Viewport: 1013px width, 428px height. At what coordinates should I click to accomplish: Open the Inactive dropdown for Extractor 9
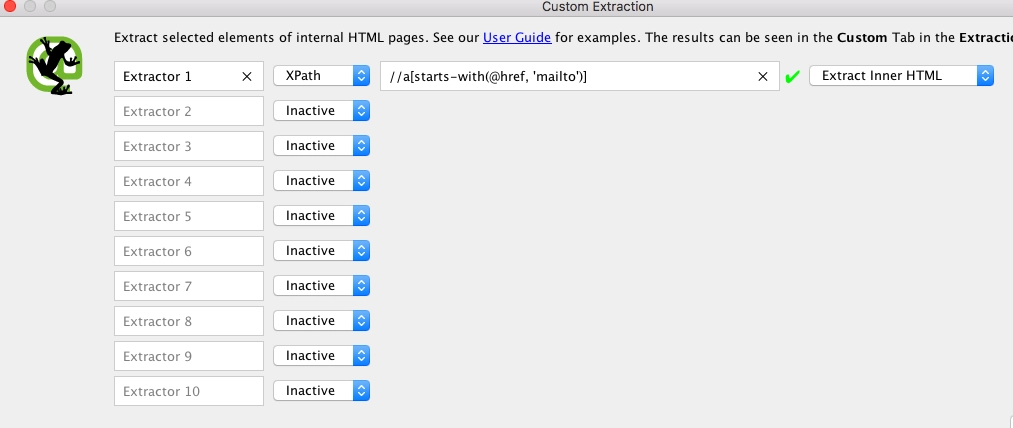(321, 355)
